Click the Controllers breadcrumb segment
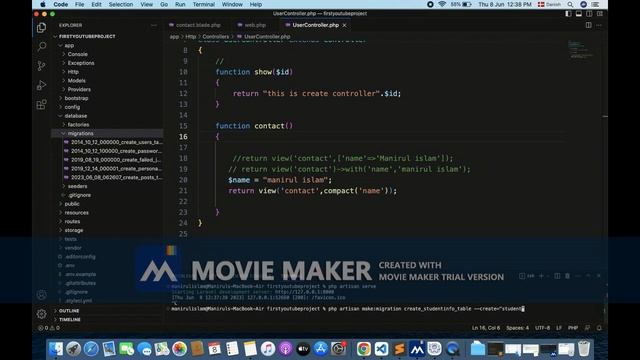The image size is (640, 360). point(216,37)
